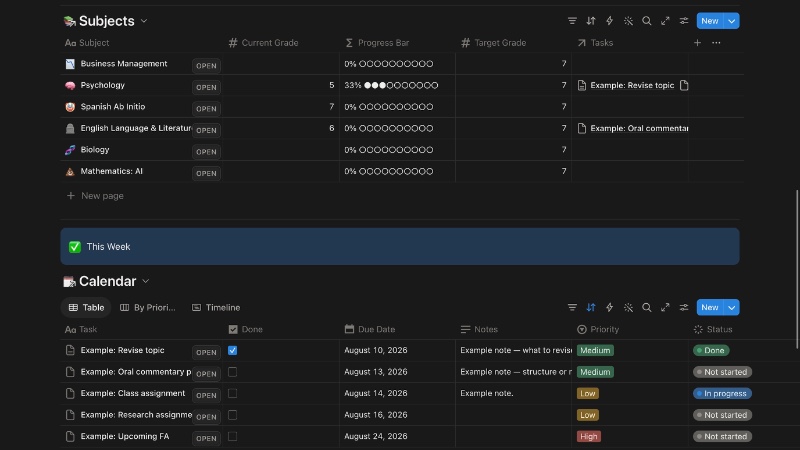Check Done for Example: Research assignment
Screen dimensions: 800x450
(x=232, y=415)
